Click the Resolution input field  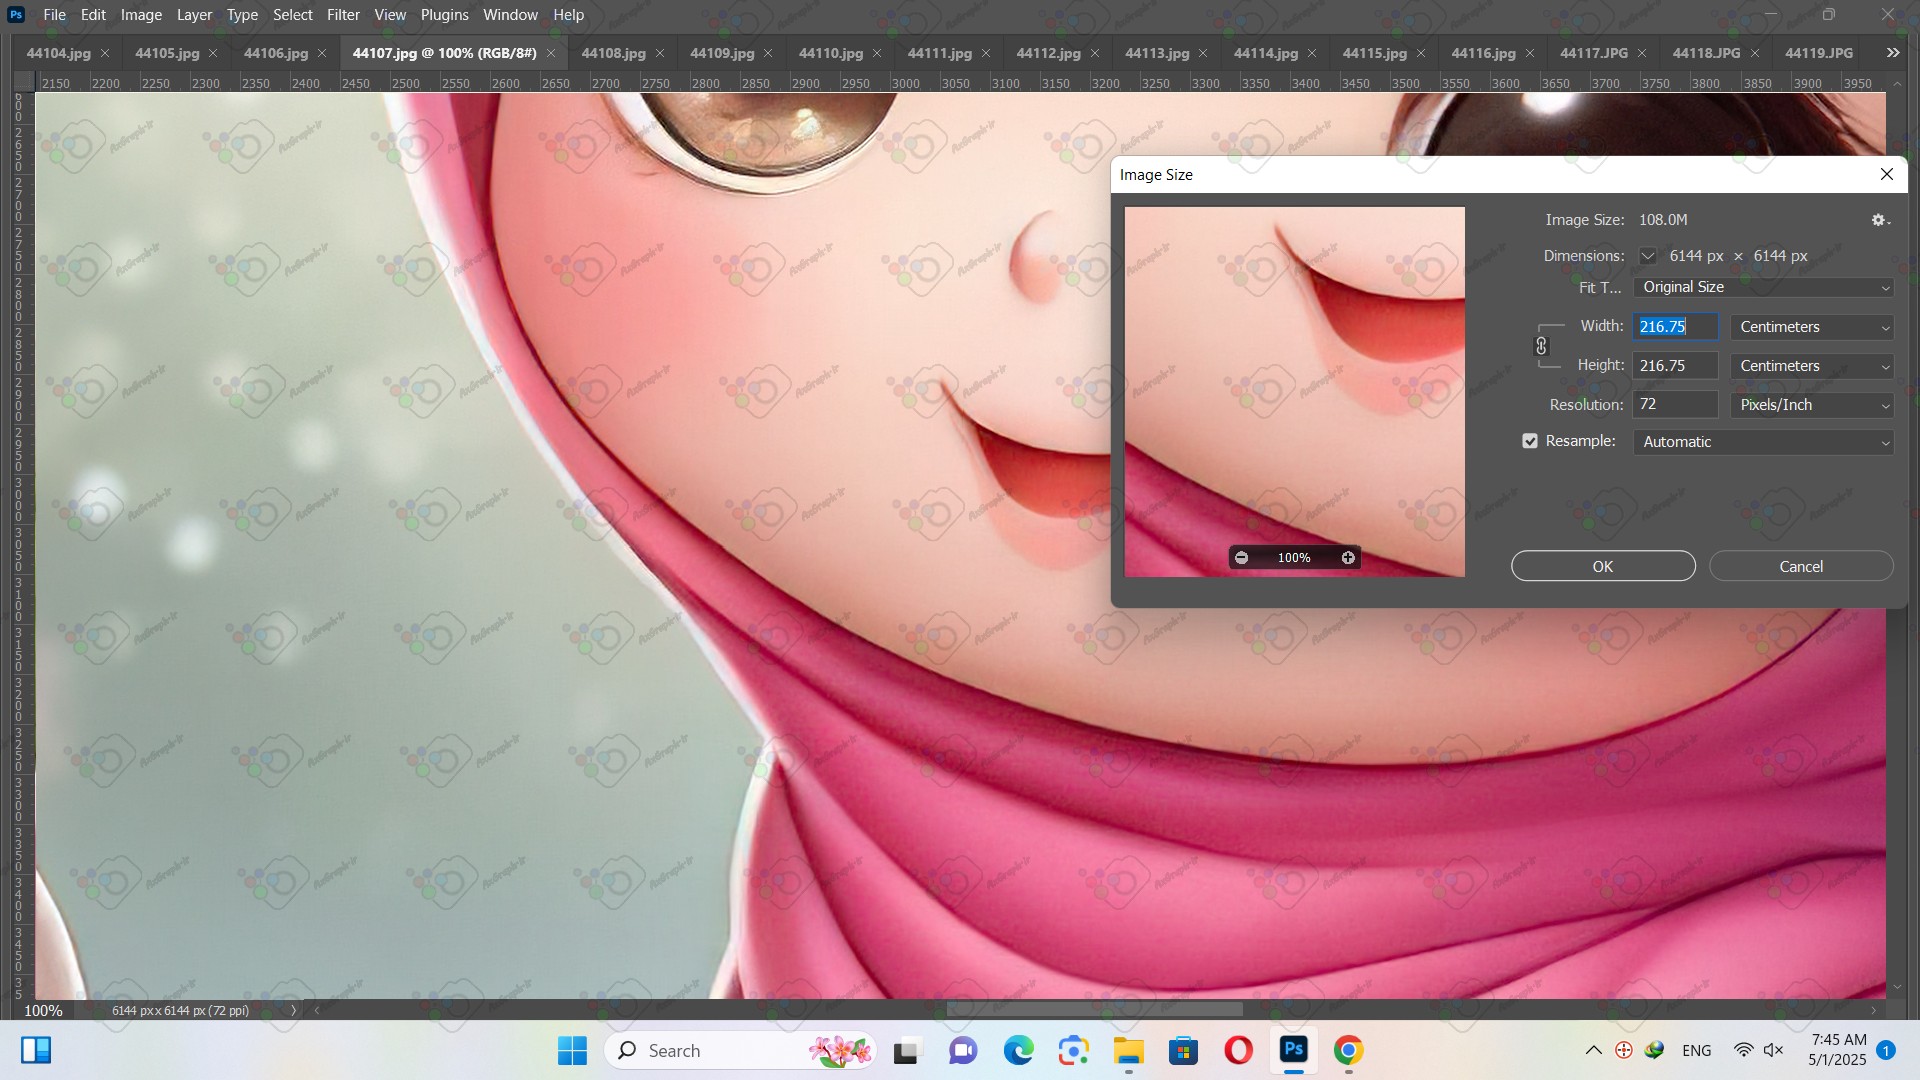pyautogui.click(x=1676, y=405)
